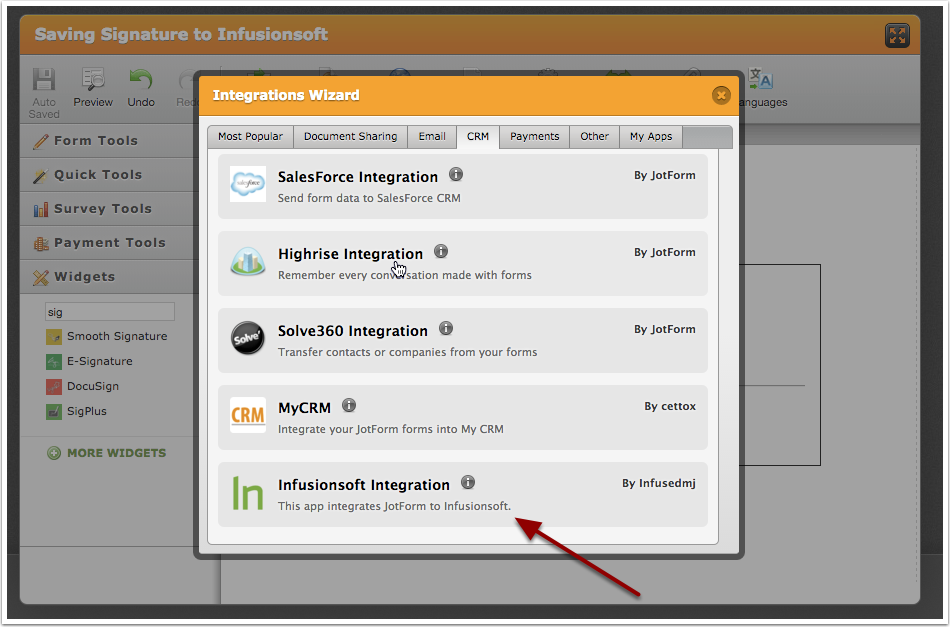Open the Languages translation tool

(762, 89)
